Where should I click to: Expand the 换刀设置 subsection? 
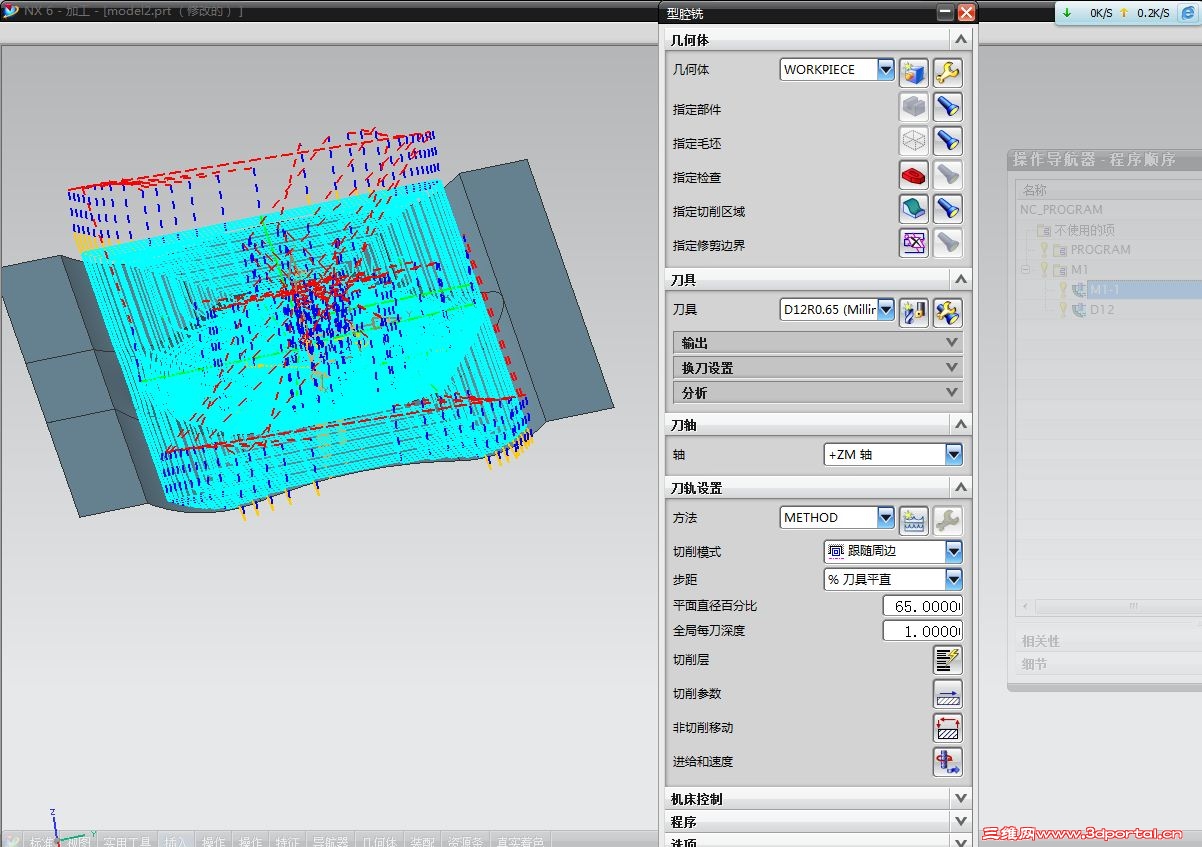818,367
